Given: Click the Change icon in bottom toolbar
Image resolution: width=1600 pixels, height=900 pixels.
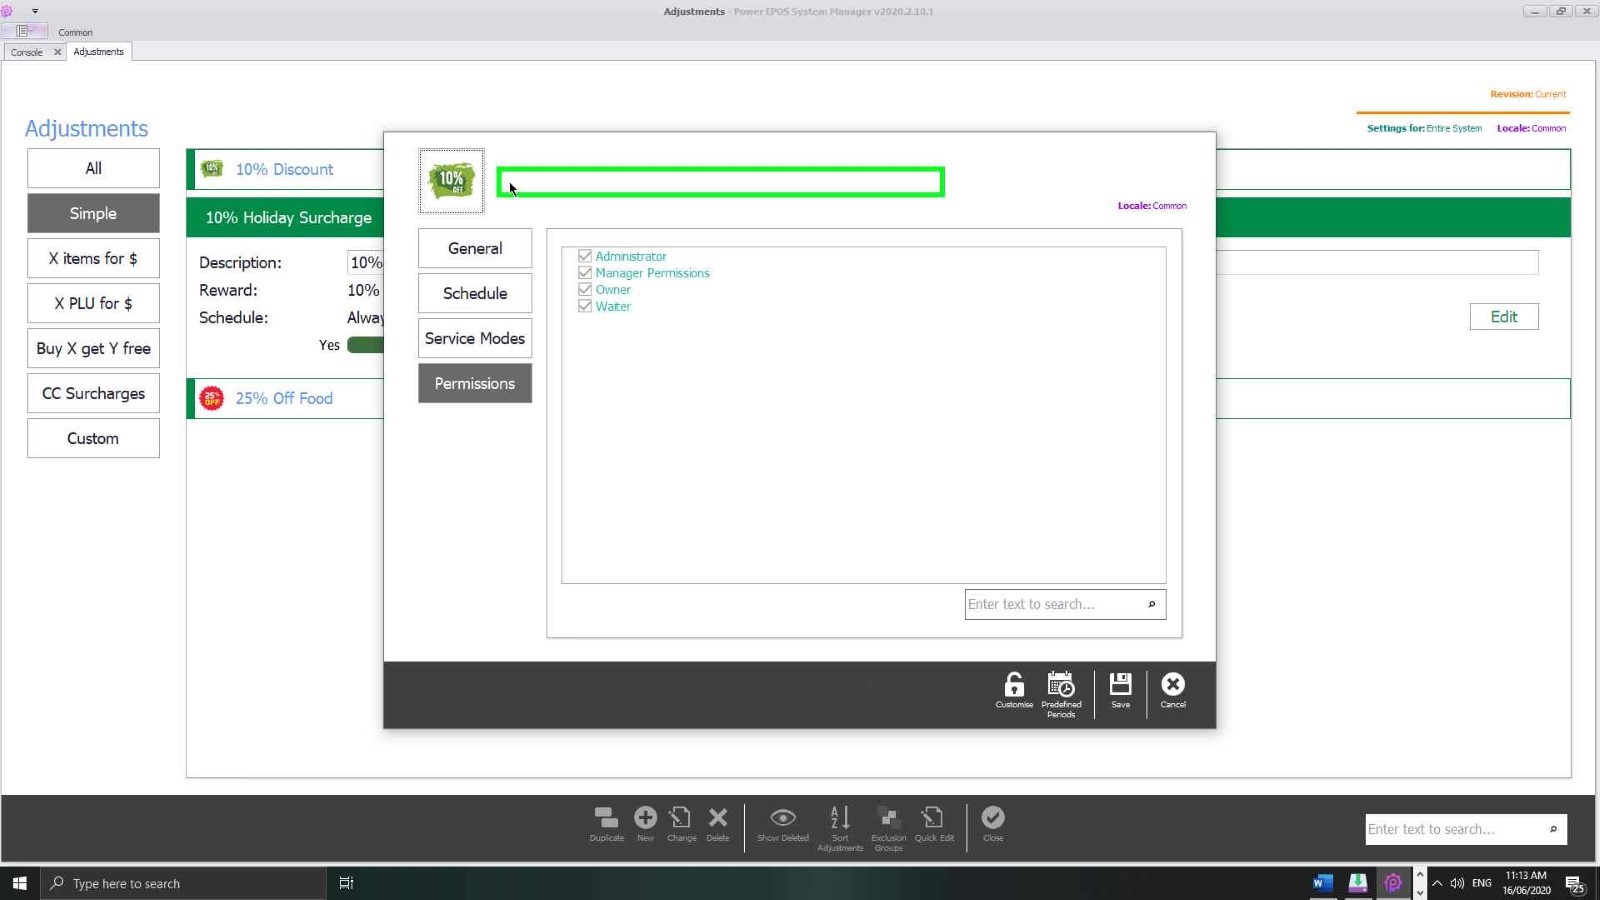Looking at the screenshot, I should click(x=681, y=817).
